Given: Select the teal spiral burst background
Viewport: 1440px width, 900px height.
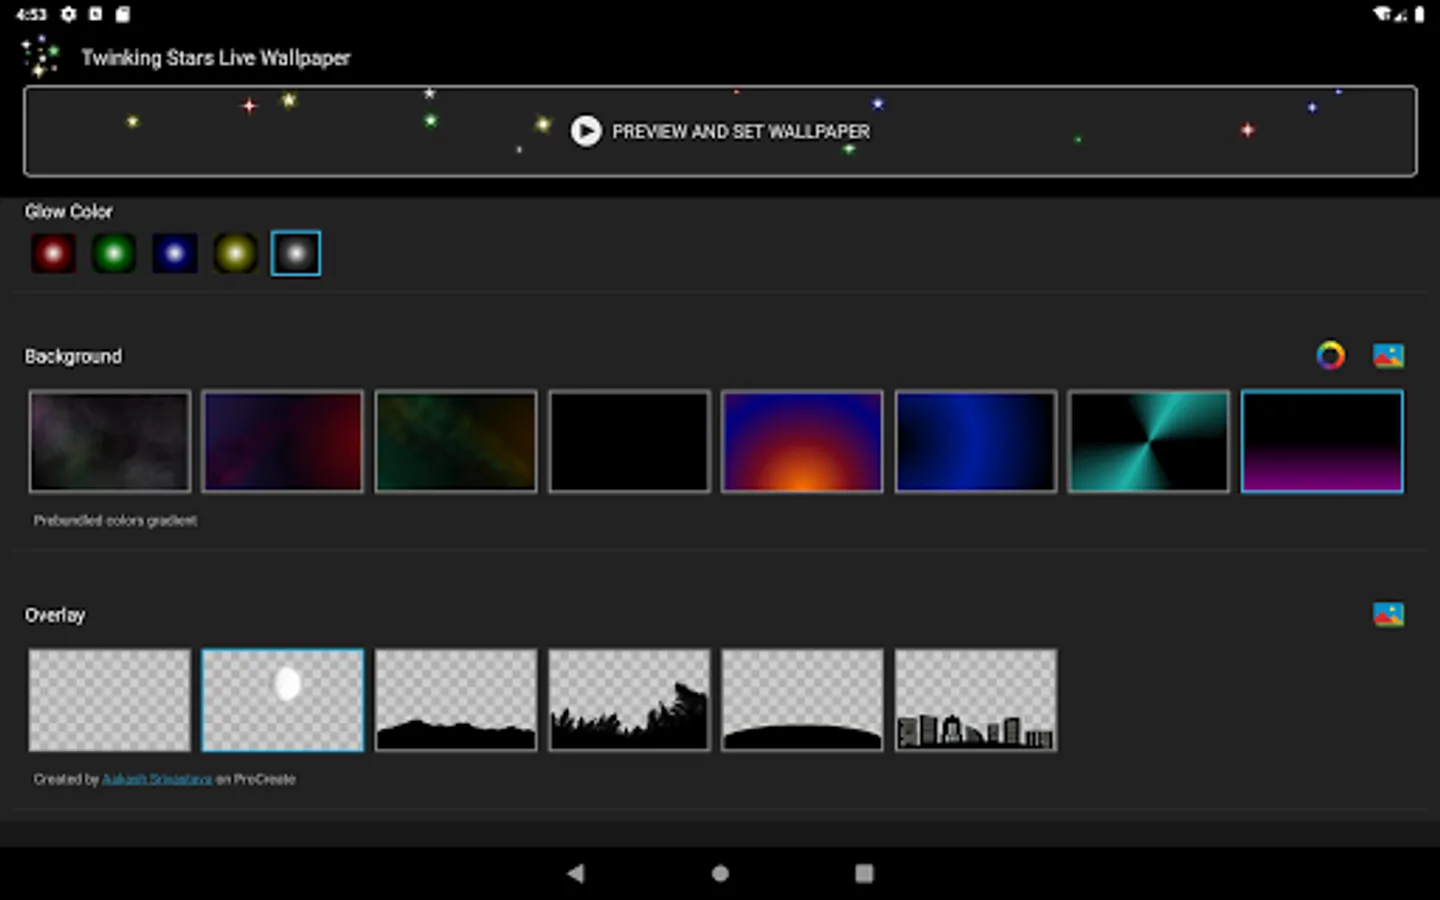Looking at the screenshot, I should [1148, 441].
